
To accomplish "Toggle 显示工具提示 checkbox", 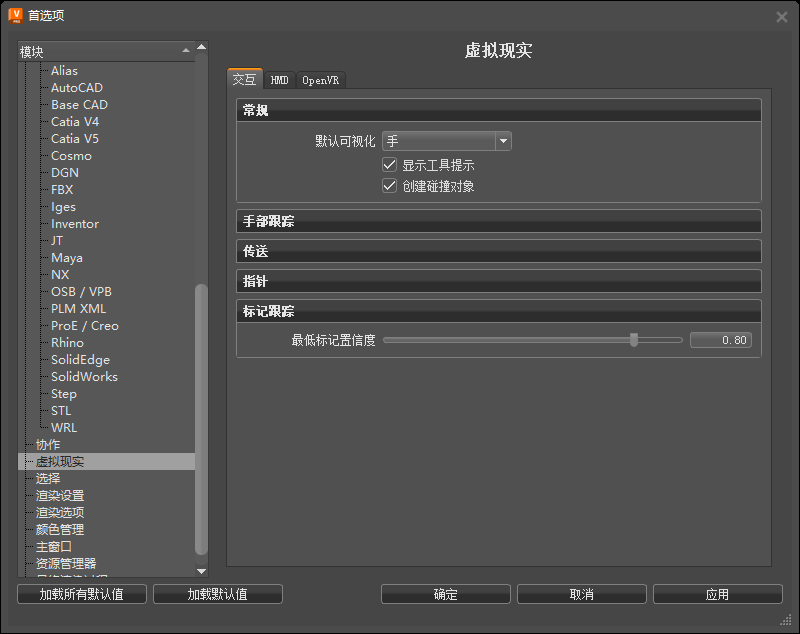I will point(389,165).
